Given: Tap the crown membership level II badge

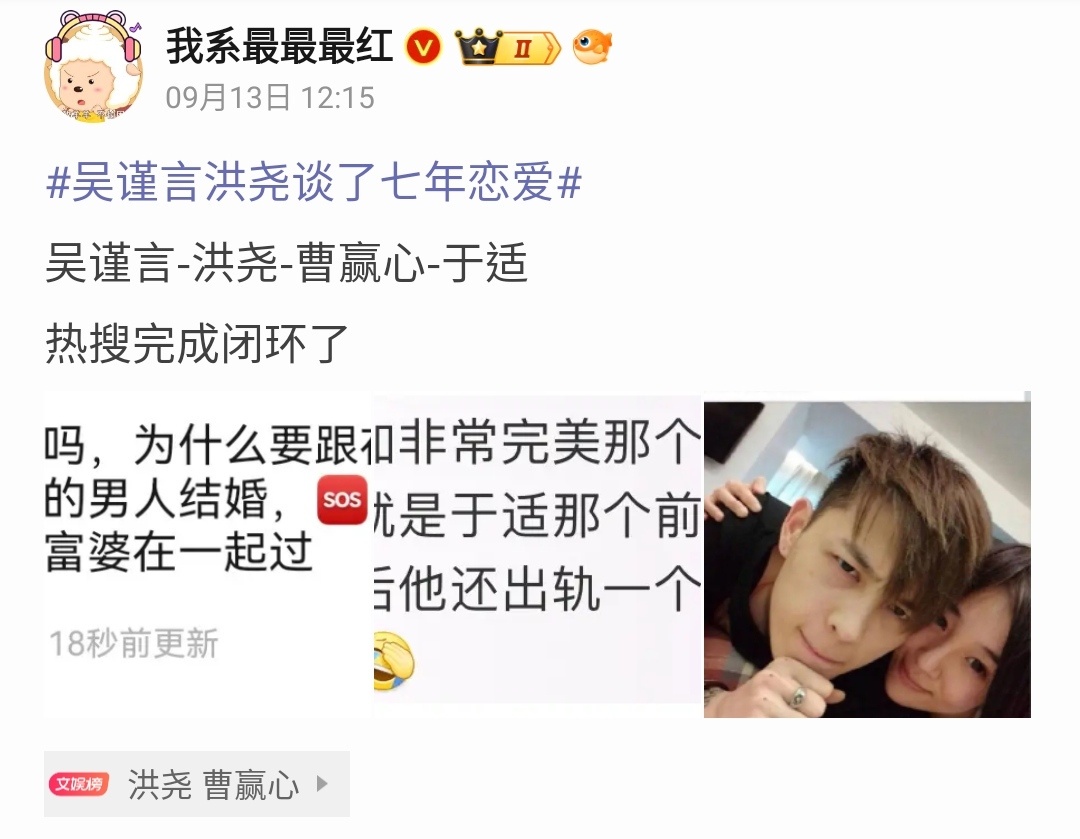Looking at the screenshot, I should [x=507, y=48].
